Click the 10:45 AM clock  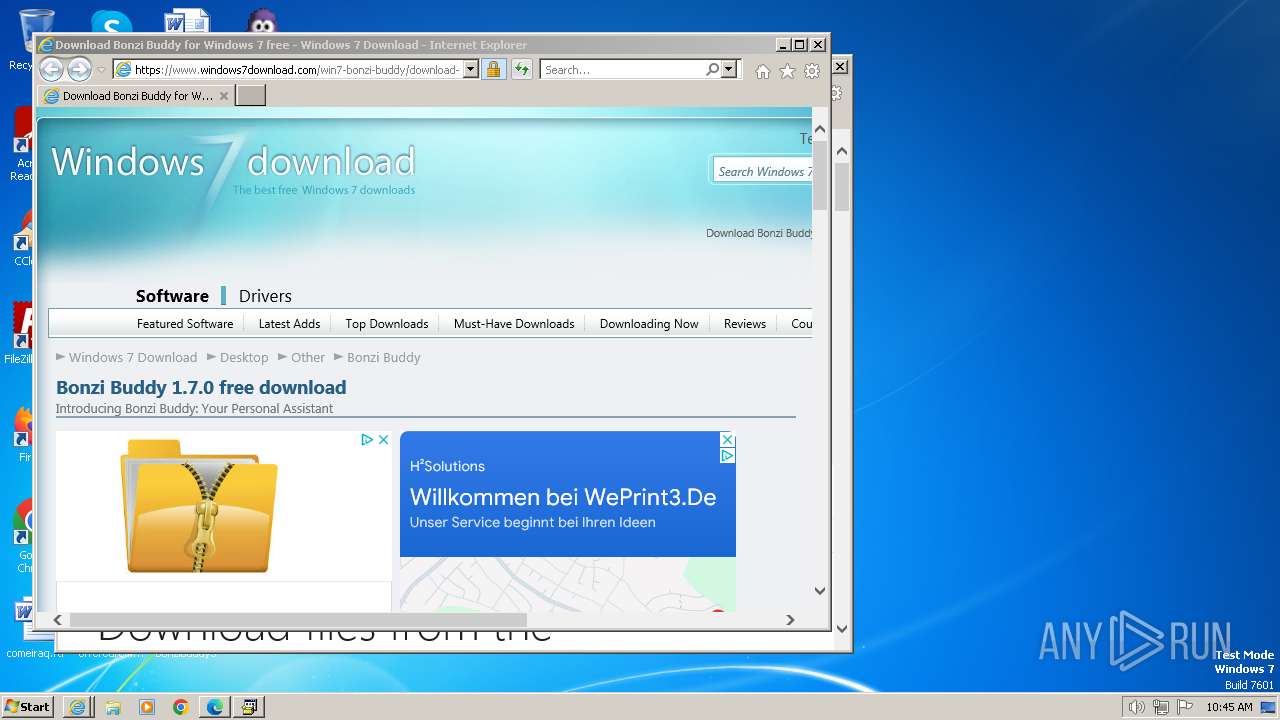click(x=1229, y=707)
